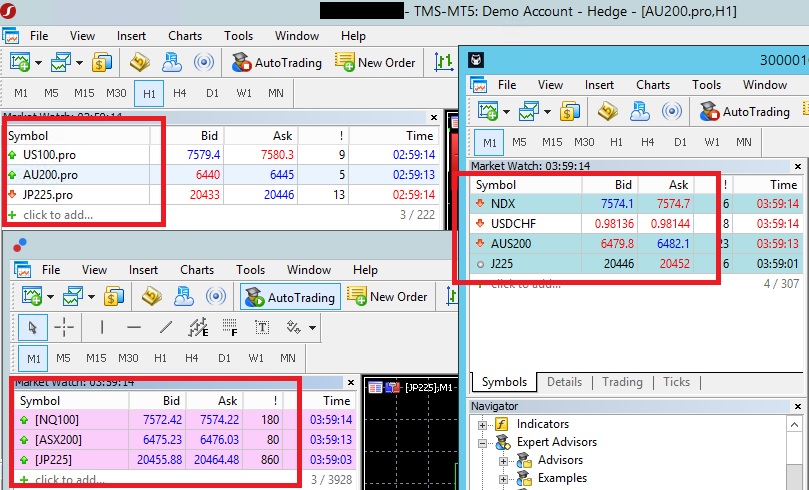Open Charts menu in TMS-MT5 window
Viewport: 809px width, 490px height.
(x=185, y=36)
